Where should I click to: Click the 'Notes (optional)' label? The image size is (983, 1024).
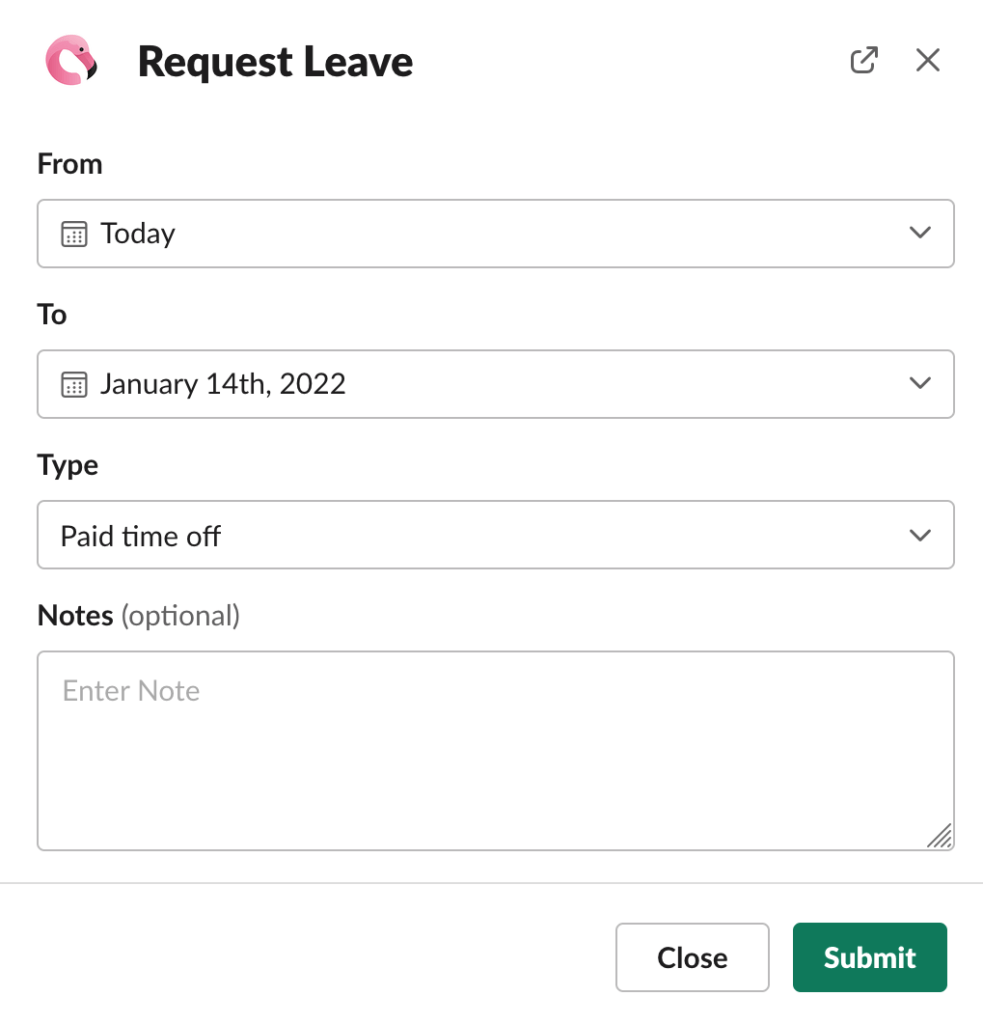(138, 616)
